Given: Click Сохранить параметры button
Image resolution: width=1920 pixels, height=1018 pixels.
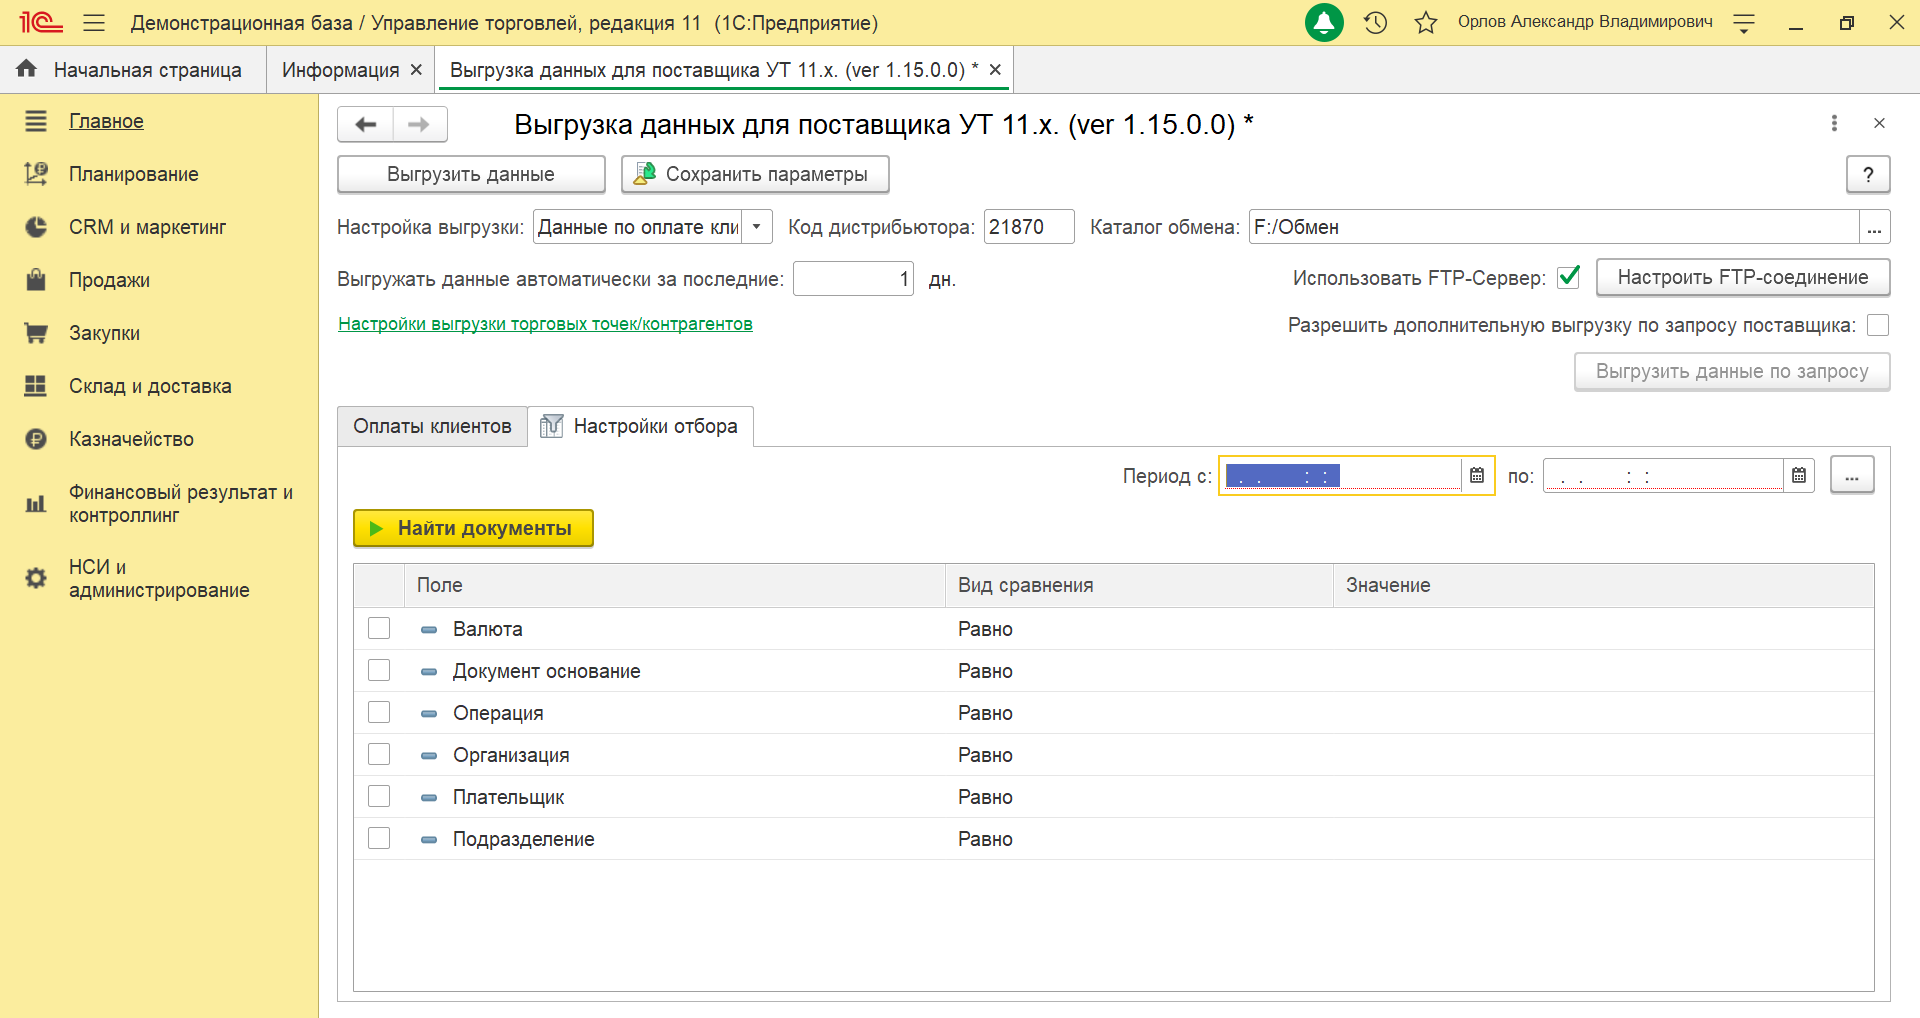Looking at the screenshot, I should pyautogui.click(x=755, y=174).
